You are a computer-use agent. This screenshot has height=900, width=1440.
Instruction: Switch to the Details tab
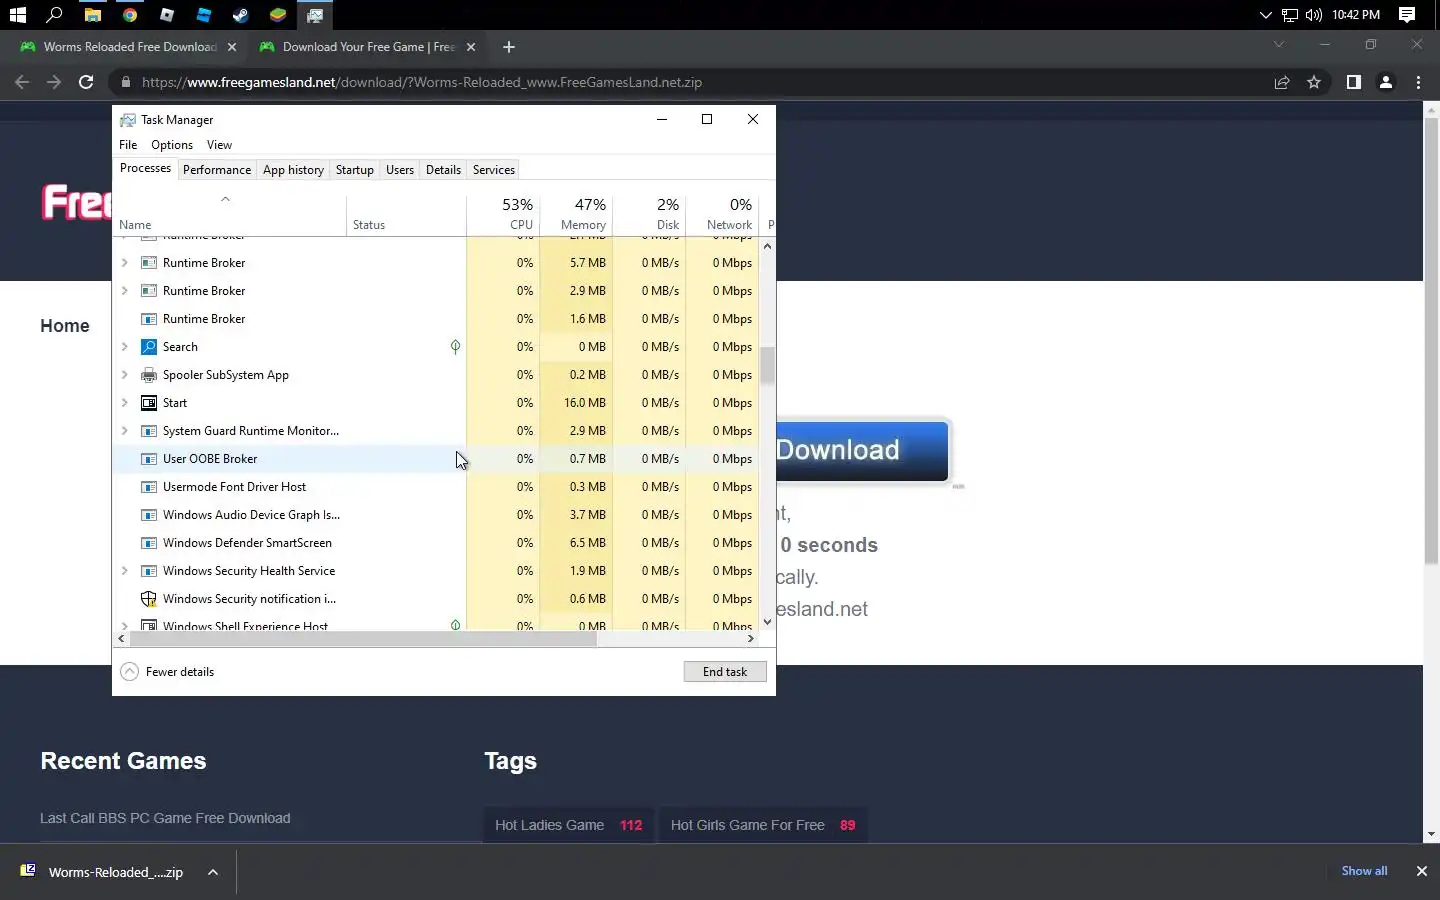[x=443, y=170]
